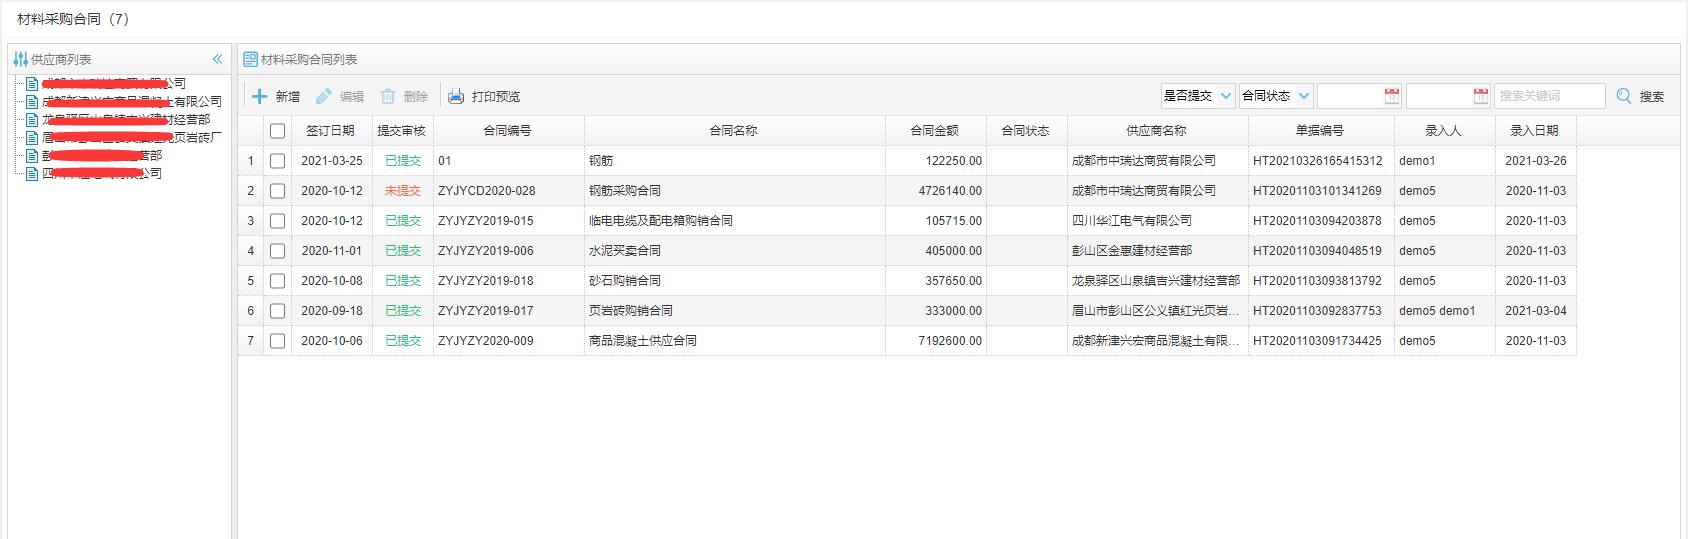Sort by 合同编号 column header
The width and height of the screenshot is (1688, 539).
point(508,131)
